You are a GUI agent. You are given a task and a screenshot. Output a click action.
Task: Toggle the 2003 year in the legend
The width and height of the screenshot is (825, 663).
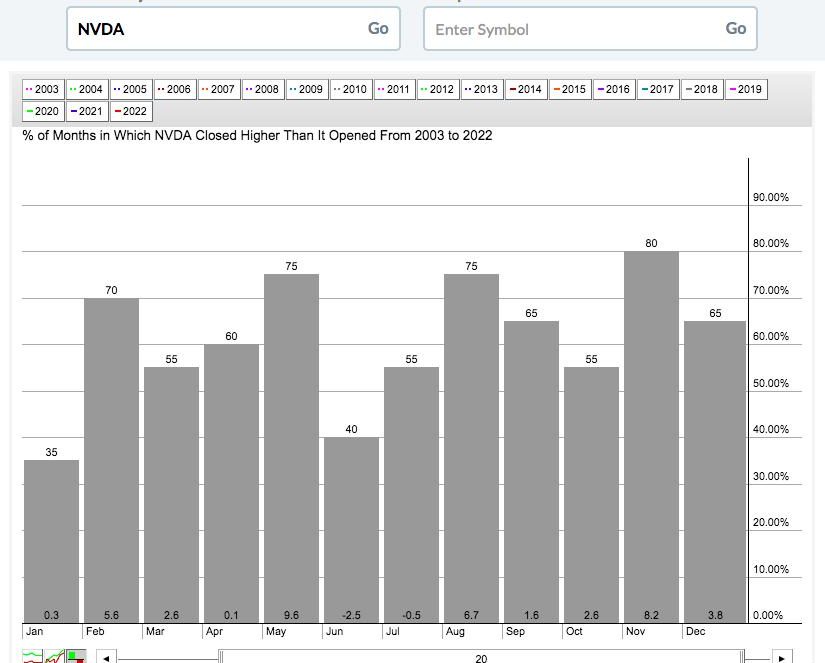tap(43, 89)
